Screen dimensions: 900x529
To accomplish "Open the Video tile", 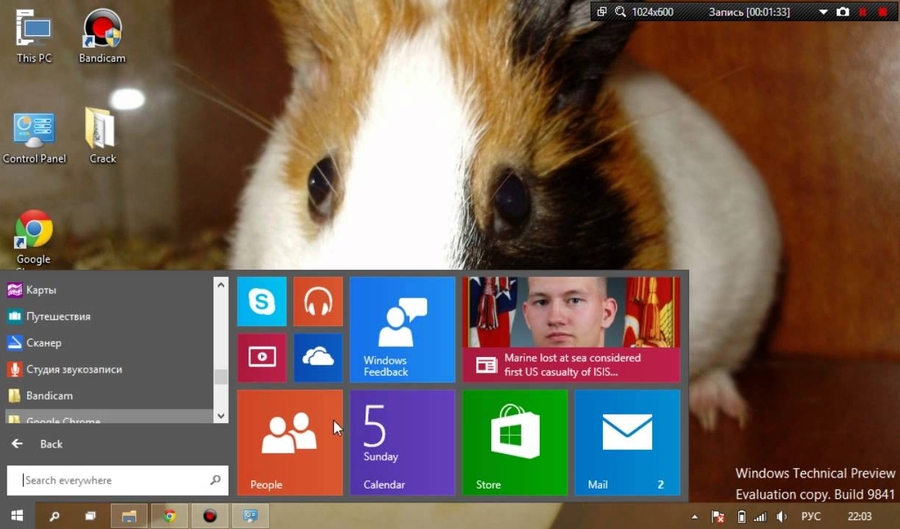I will 261,357.
